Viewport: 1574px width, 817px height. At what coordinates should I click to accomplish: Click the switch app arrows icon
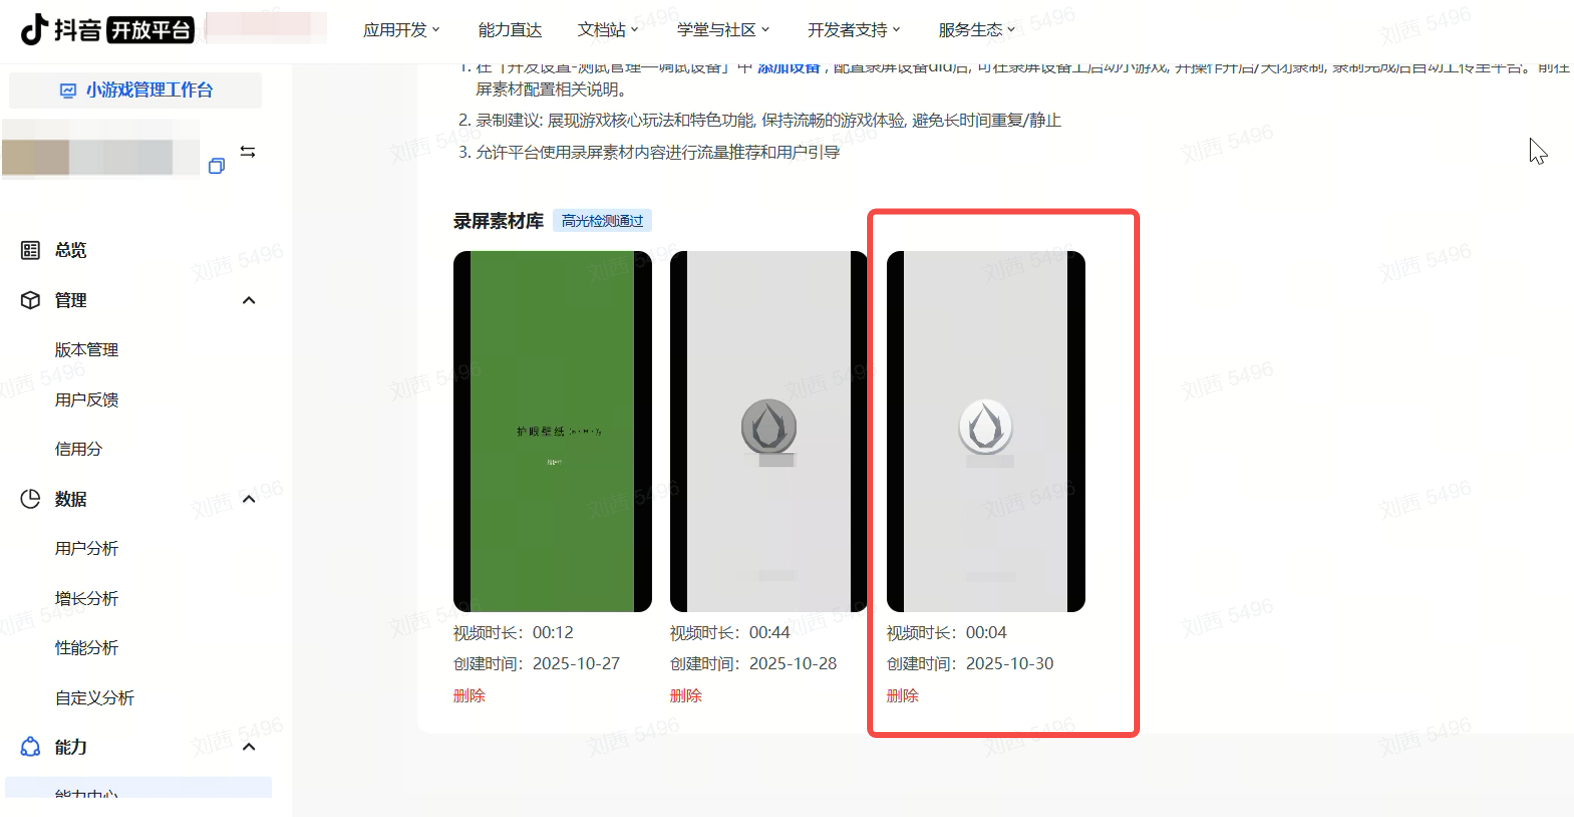point(248,152)
